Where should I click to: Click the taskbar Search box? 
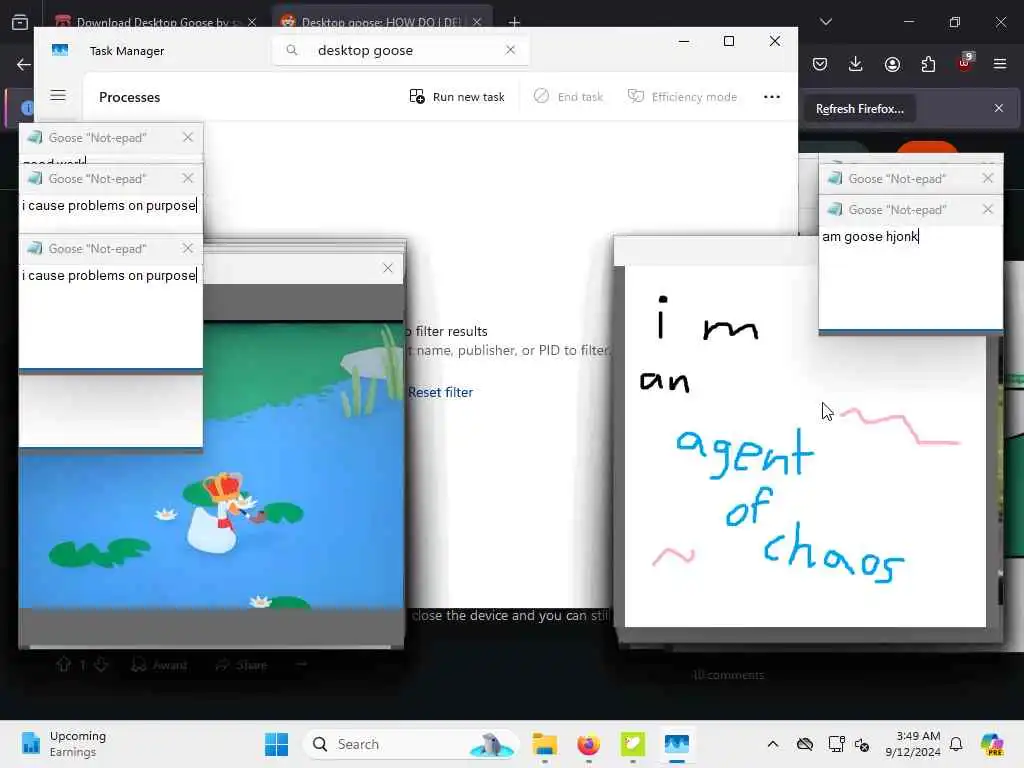410,744
